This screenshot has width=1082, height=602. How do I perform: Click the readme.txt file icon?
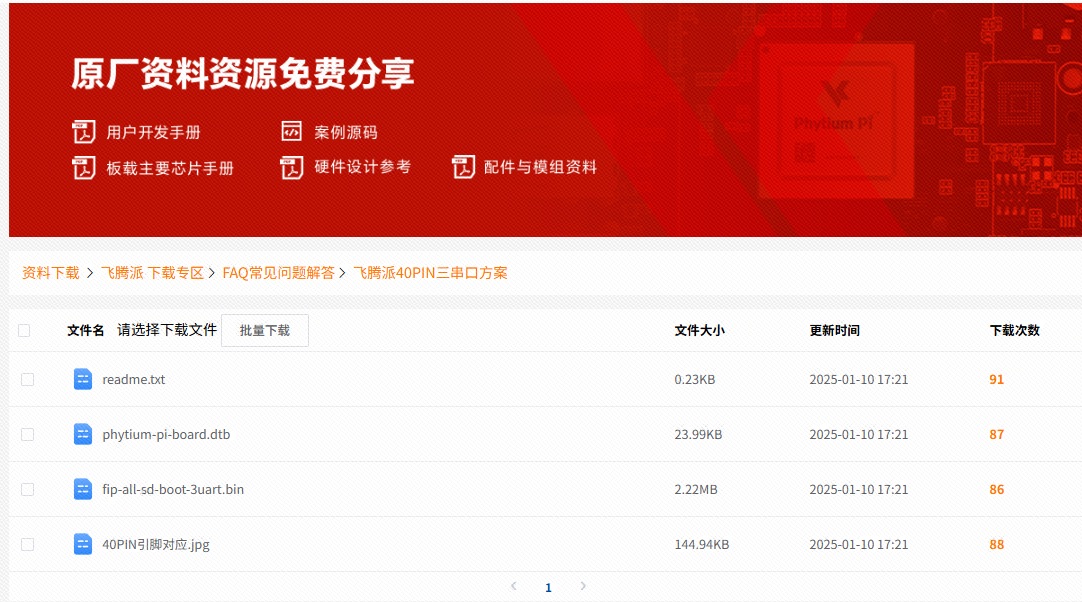83,379
